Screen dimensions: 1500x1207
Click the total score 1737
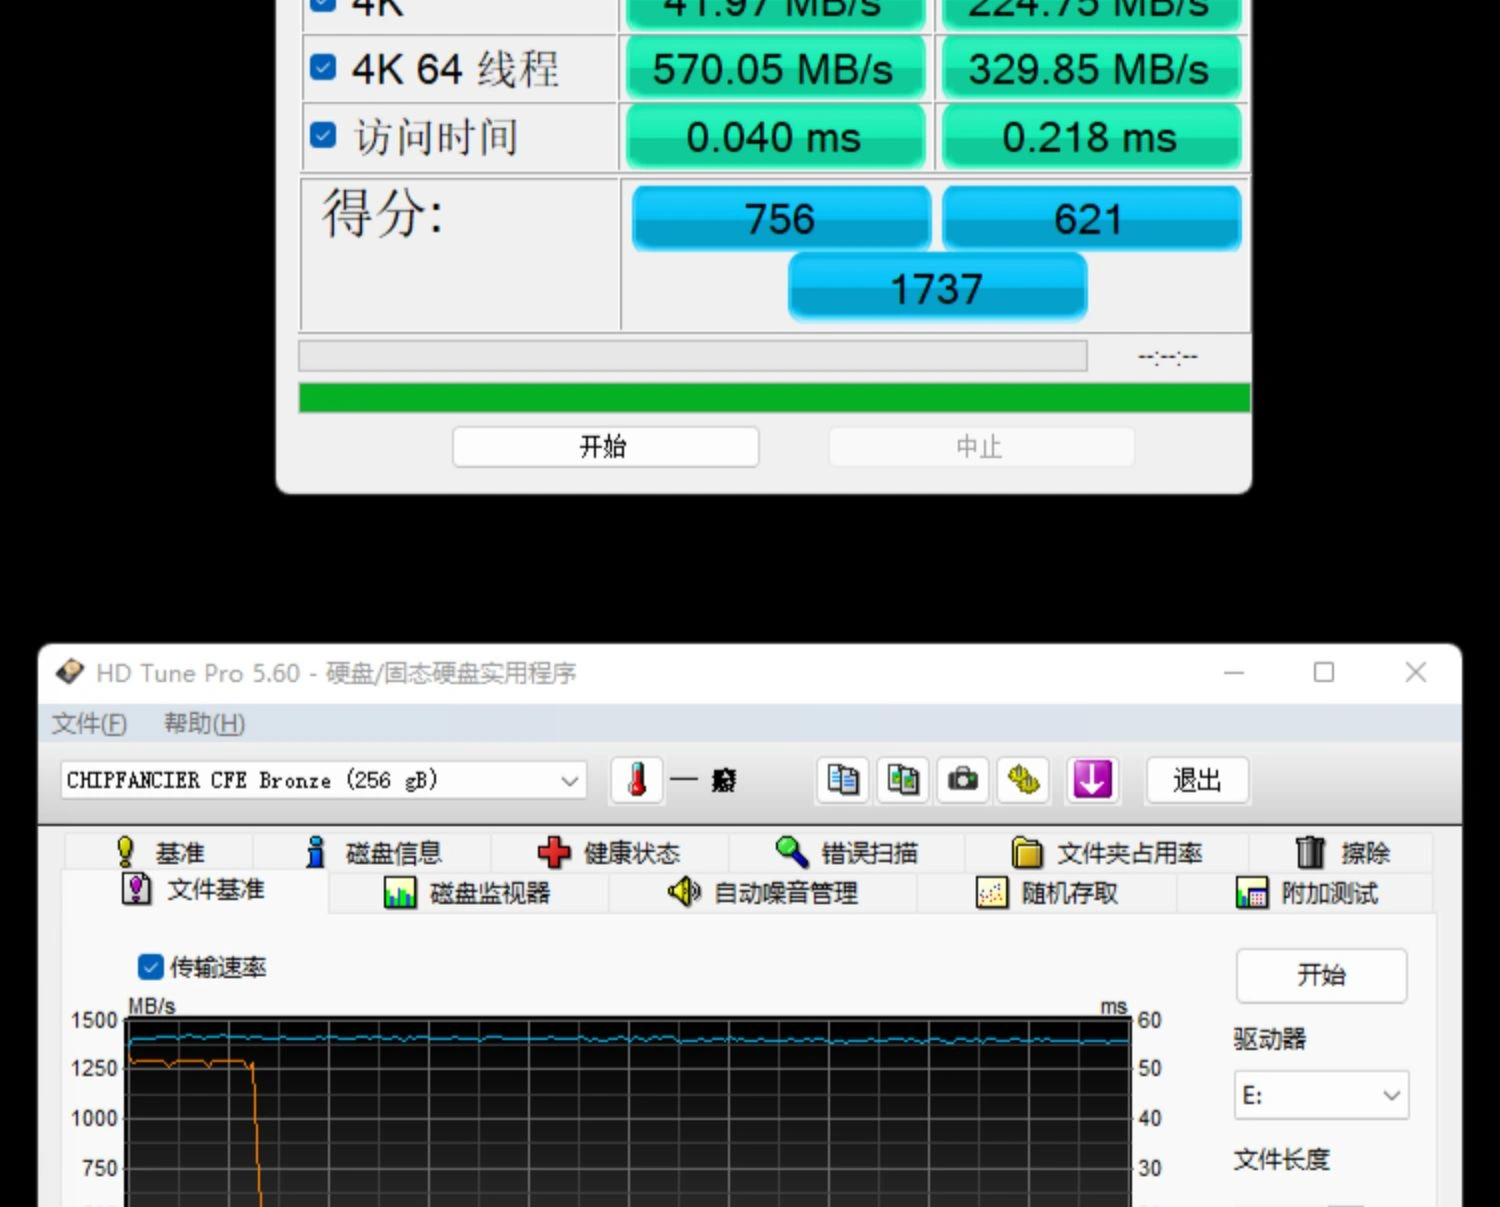point(937,288)
